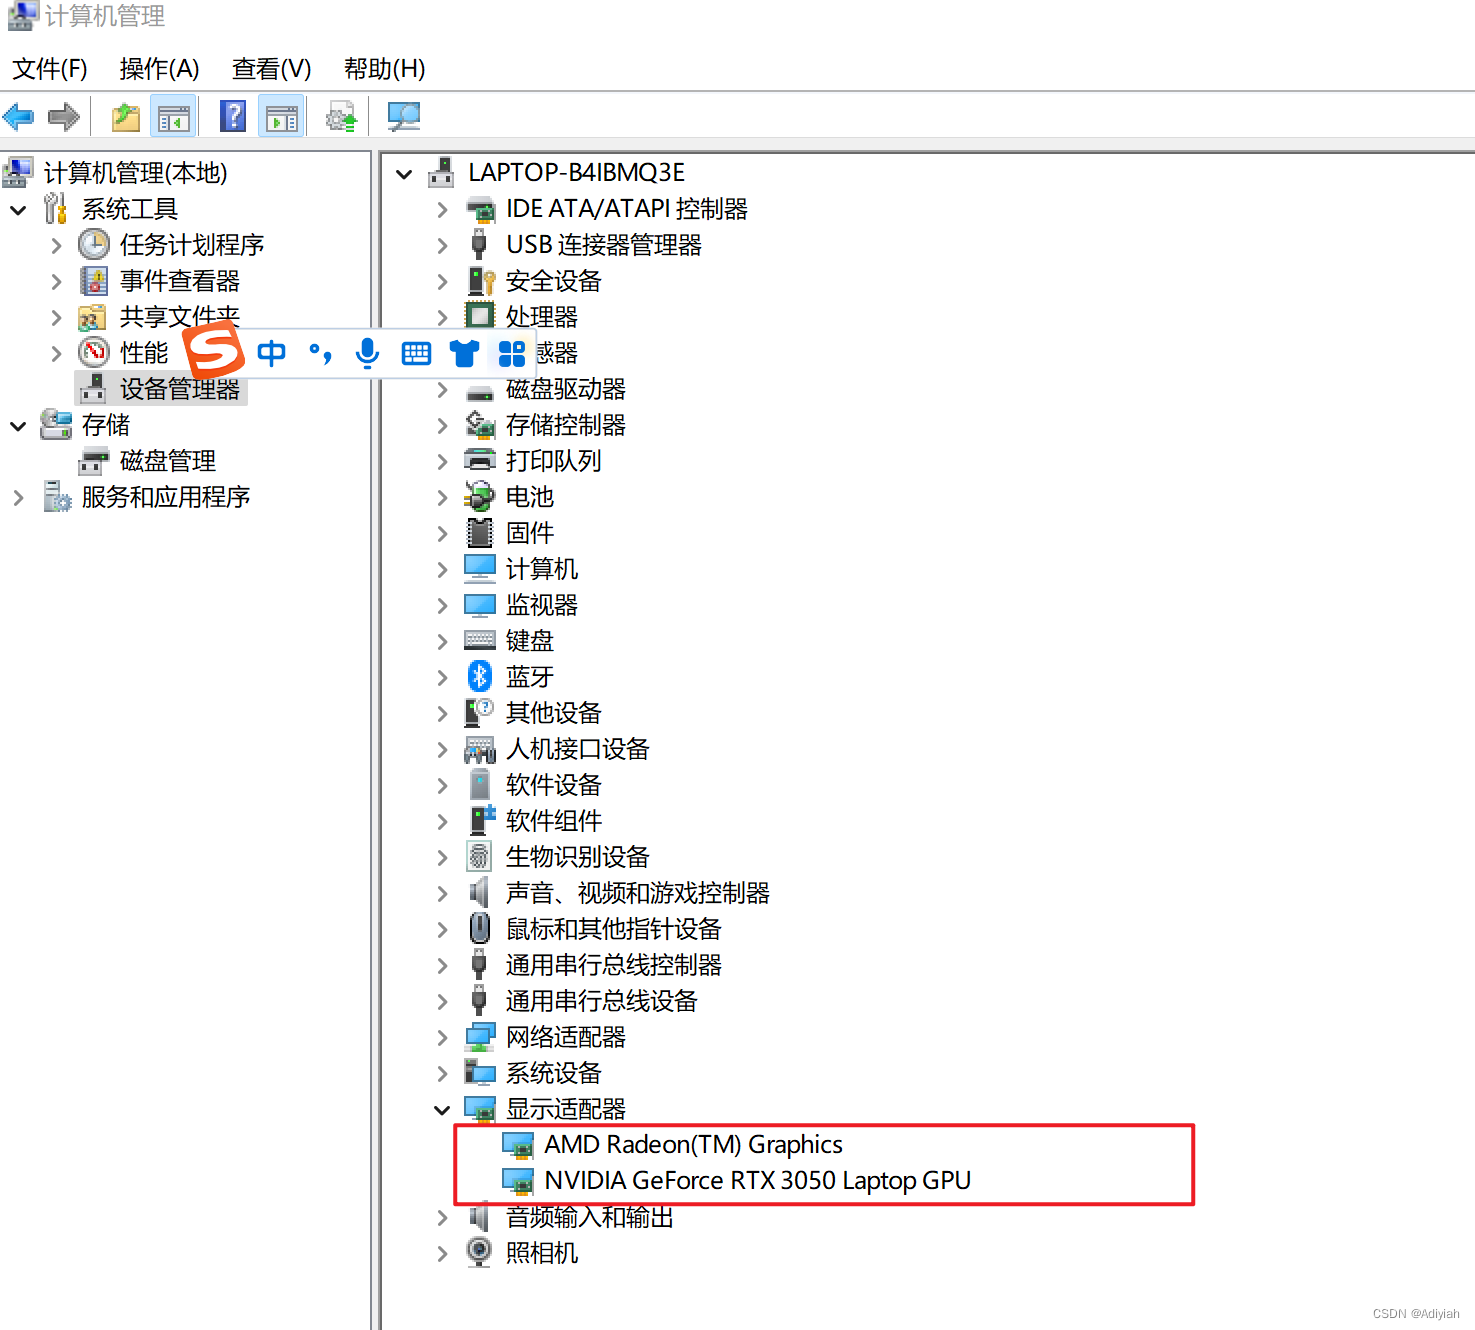Select the 软件组件 category
The image size is (1475, 1330).
(x=554, y=821)
